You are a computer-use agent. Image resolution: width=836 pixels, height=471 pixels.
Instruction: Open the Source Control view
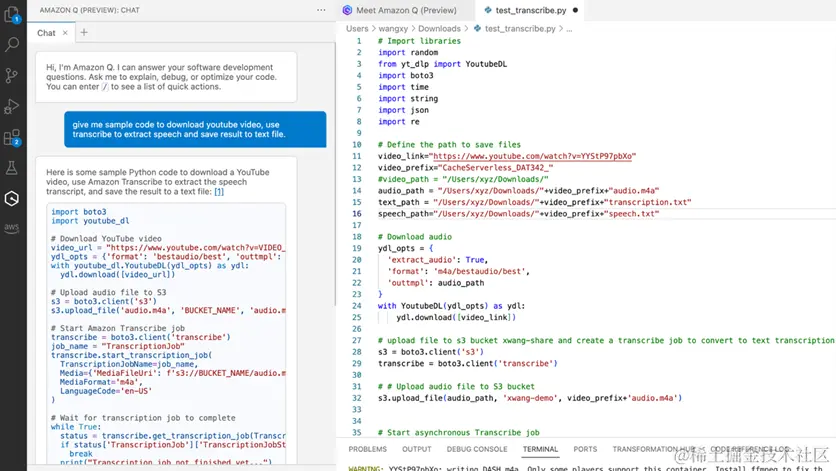click(x=12, y=76)
